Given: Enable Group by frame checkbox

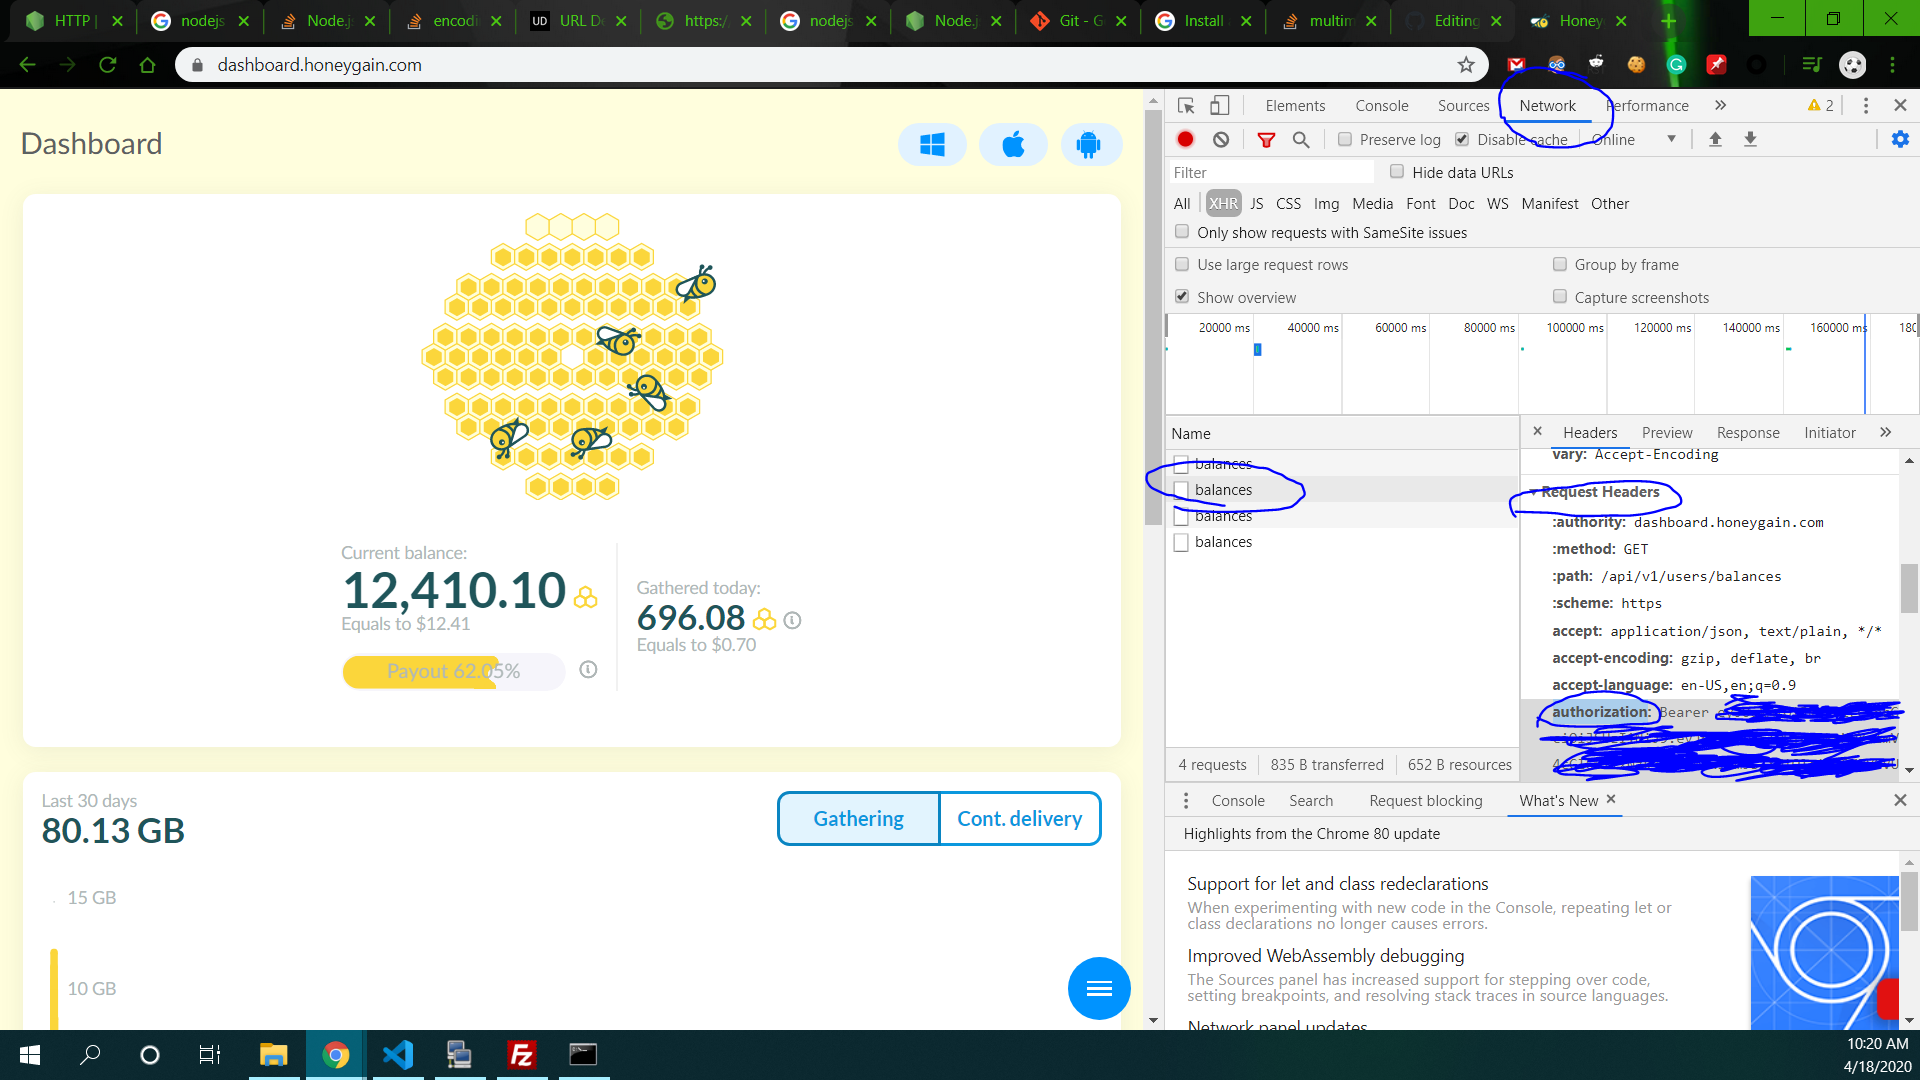Looking at the screenshot, I should [x=1559, y=264].
